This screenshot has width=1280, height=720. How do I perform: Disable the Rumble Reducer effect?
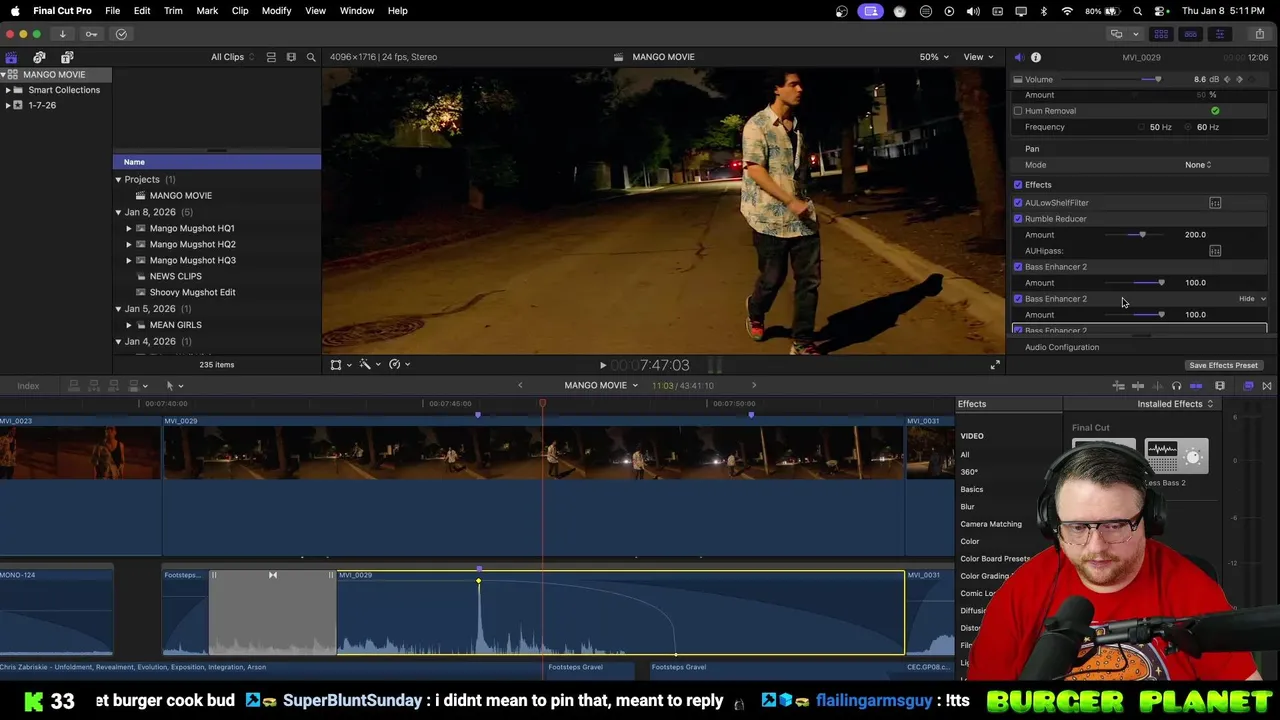1018,219
